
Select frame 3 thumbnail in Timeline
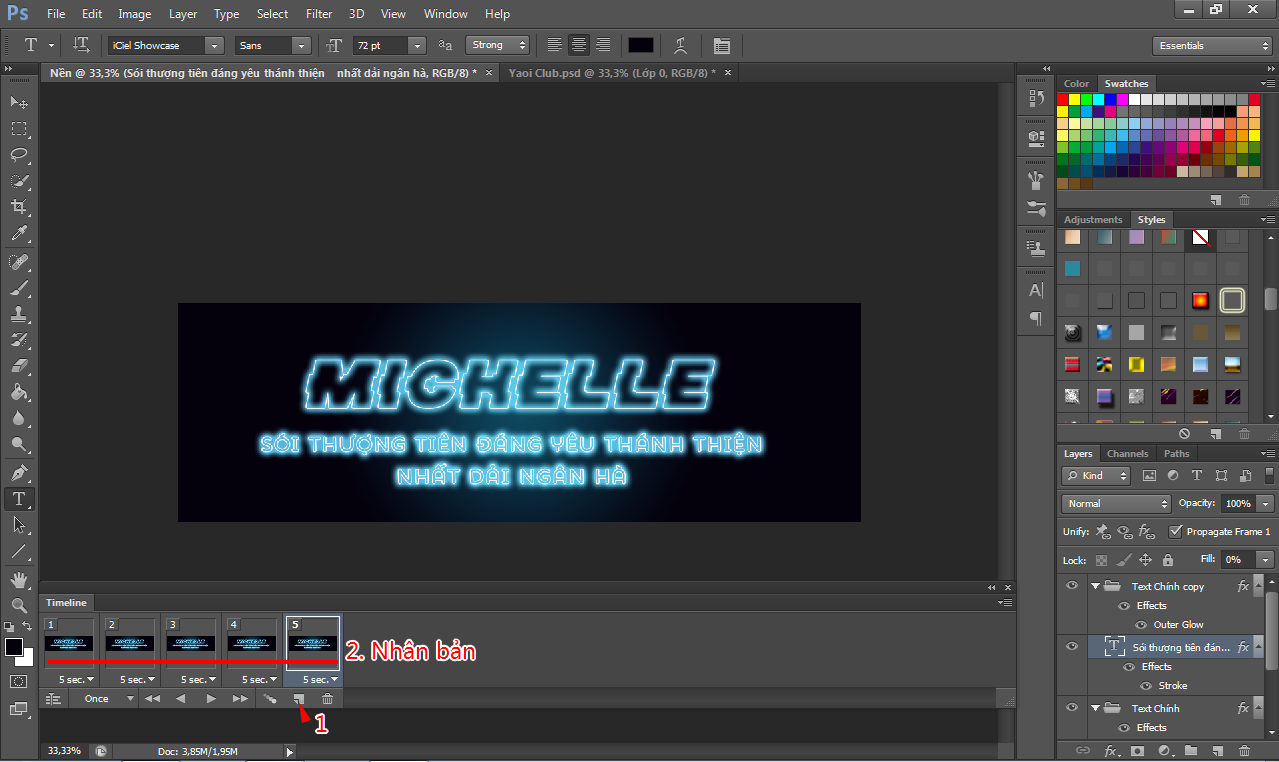click(x=190, y=643)
